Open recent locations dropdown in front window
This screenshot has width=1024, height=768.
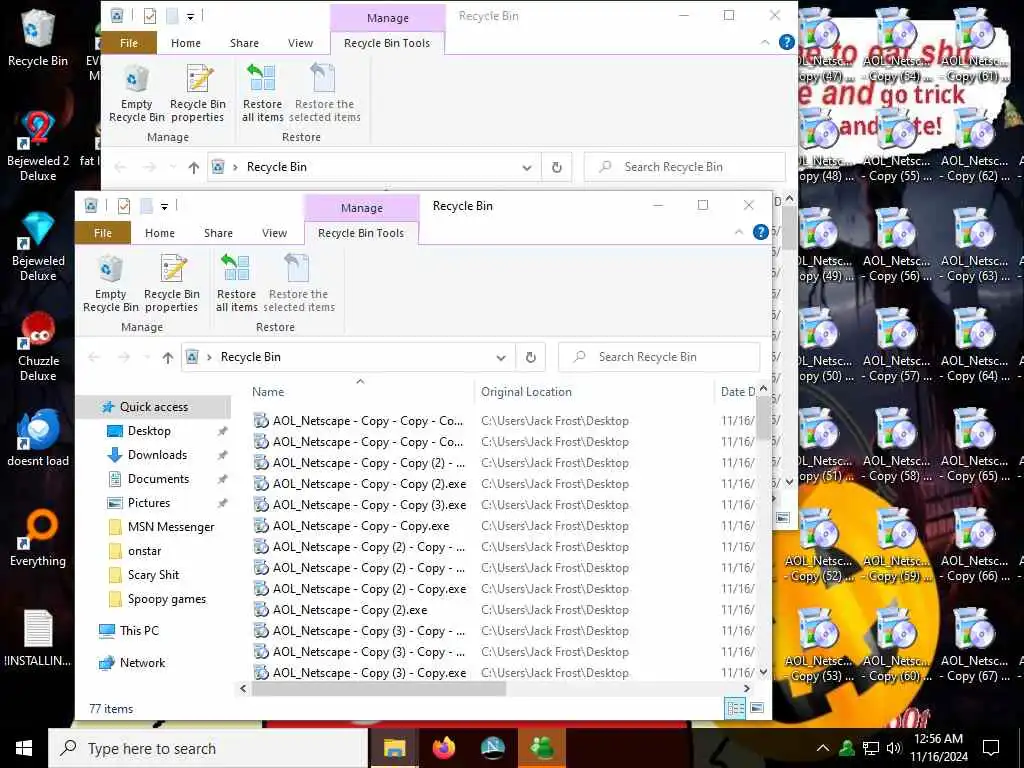(x=147, y=357)
